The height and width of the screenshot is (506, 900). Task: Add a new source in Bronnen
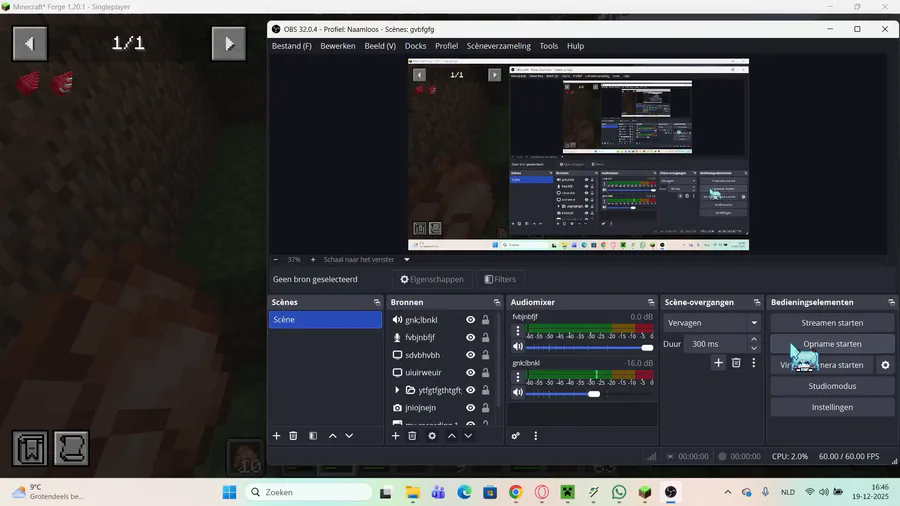point(395,436)
